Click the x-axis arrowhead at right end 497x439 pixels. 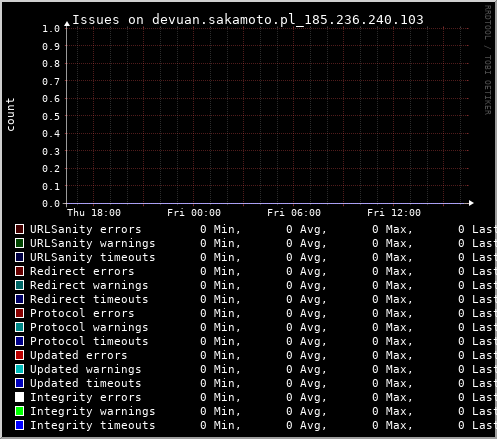coord(471,203)
